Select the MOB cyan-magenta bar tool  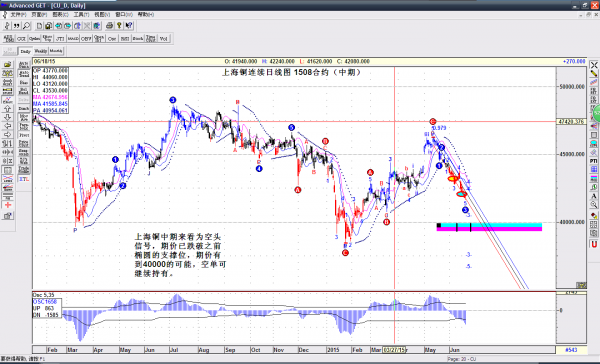coord(594,178)
